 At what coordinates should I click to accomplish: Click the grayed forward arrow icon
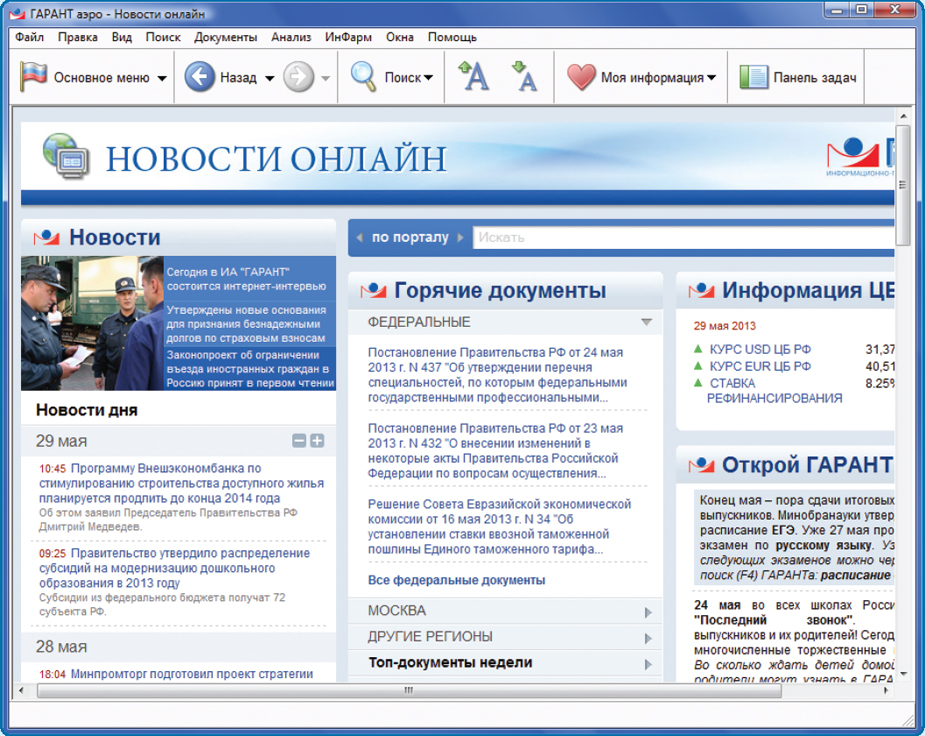point(298,77)
